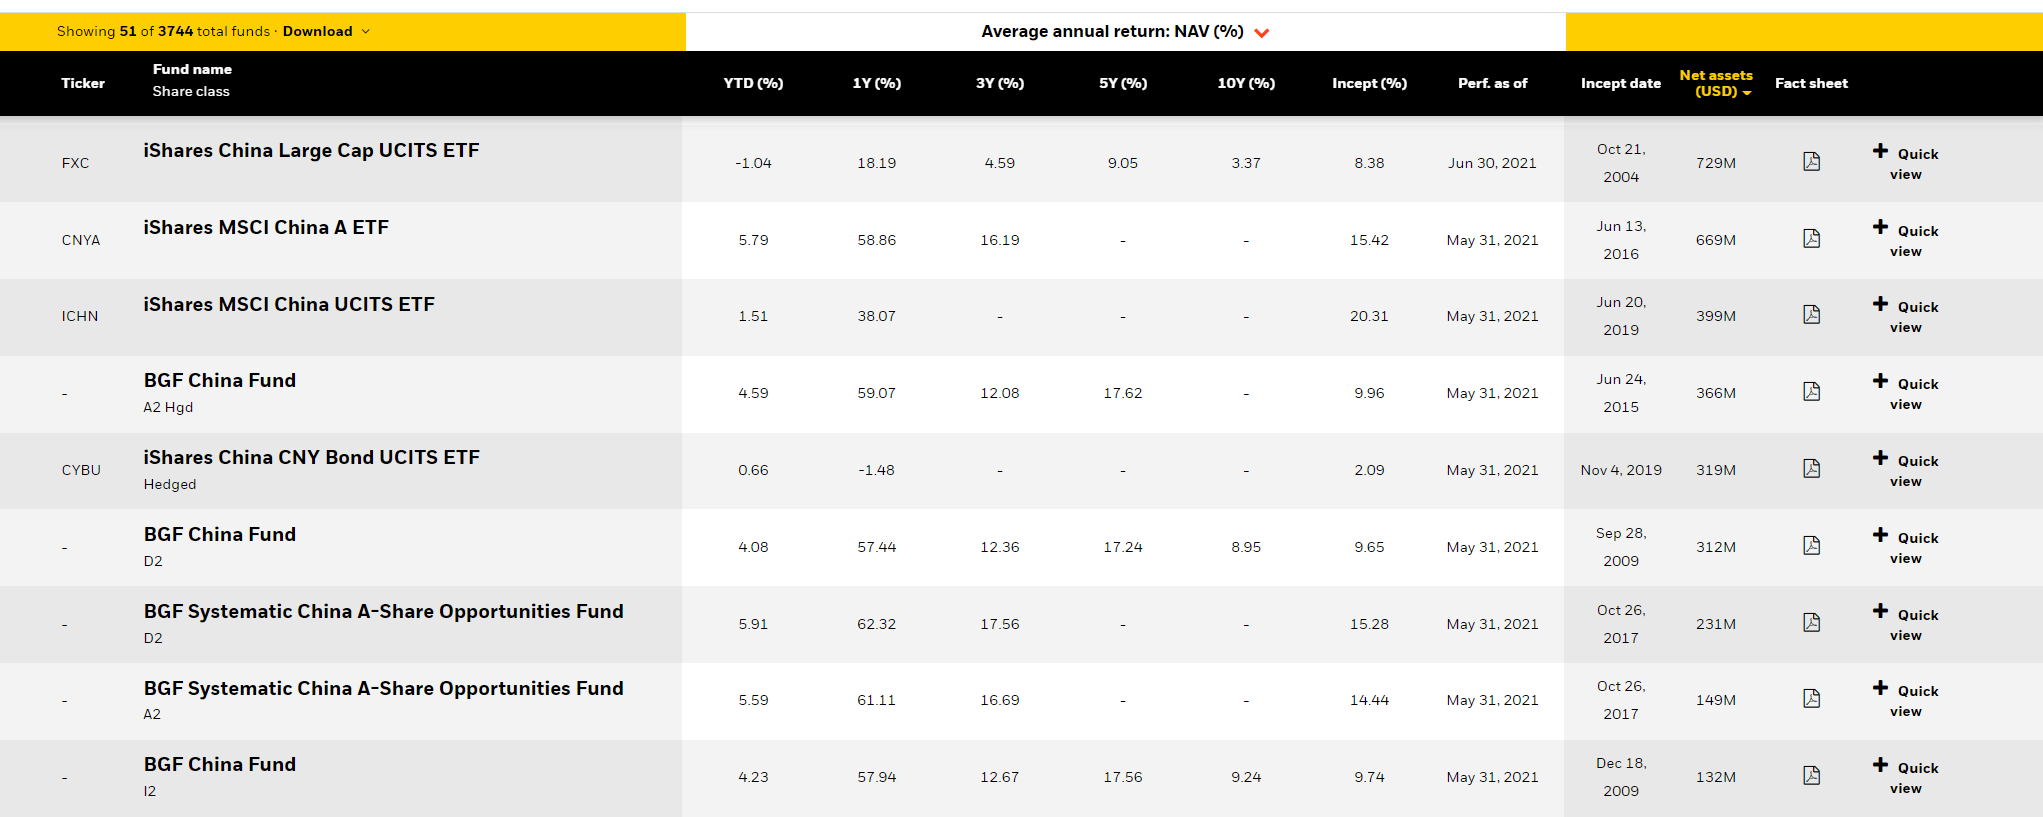The width and height of the screenshot is (2043, 817).
Task: Expand Quick view for iShares MSCI China A ETF
Action: tap(1905, 239)
